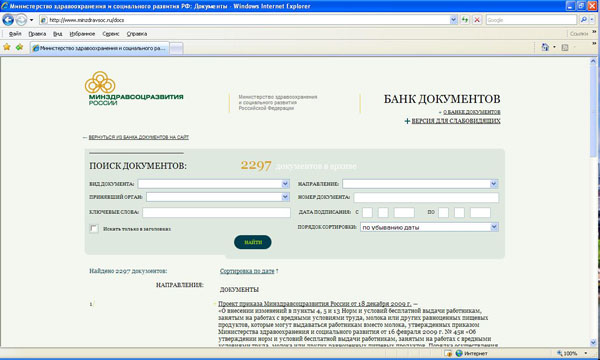Open the Сервис menu
600x360 pixels.
coord(111,34)
